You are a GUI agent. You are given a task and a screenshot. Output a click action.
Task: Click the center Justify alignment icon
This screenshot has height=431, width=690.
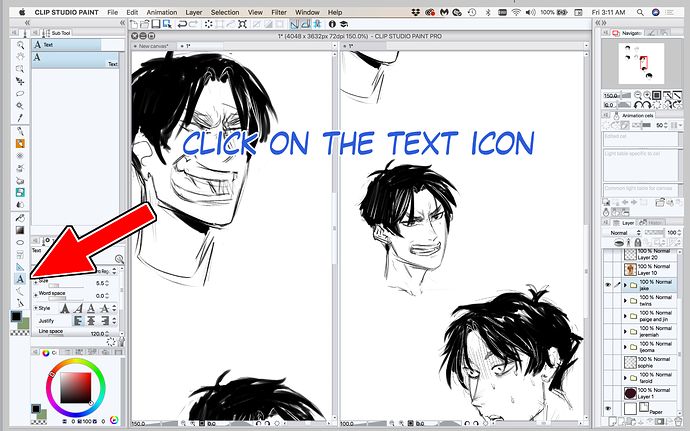pos(89,320)
